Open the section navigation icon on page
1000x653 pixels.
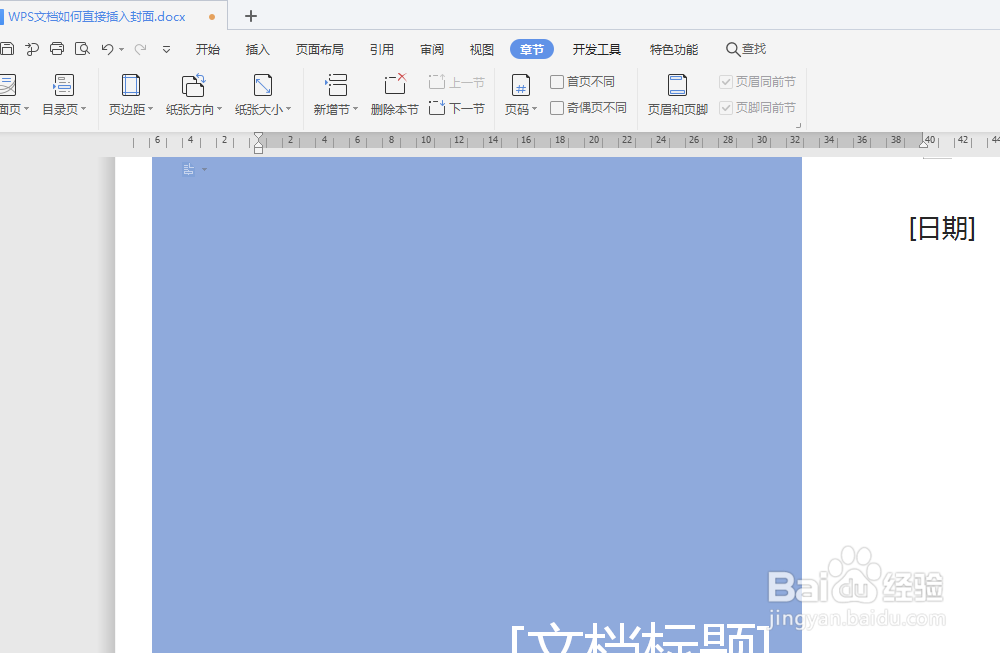point(188,169)
